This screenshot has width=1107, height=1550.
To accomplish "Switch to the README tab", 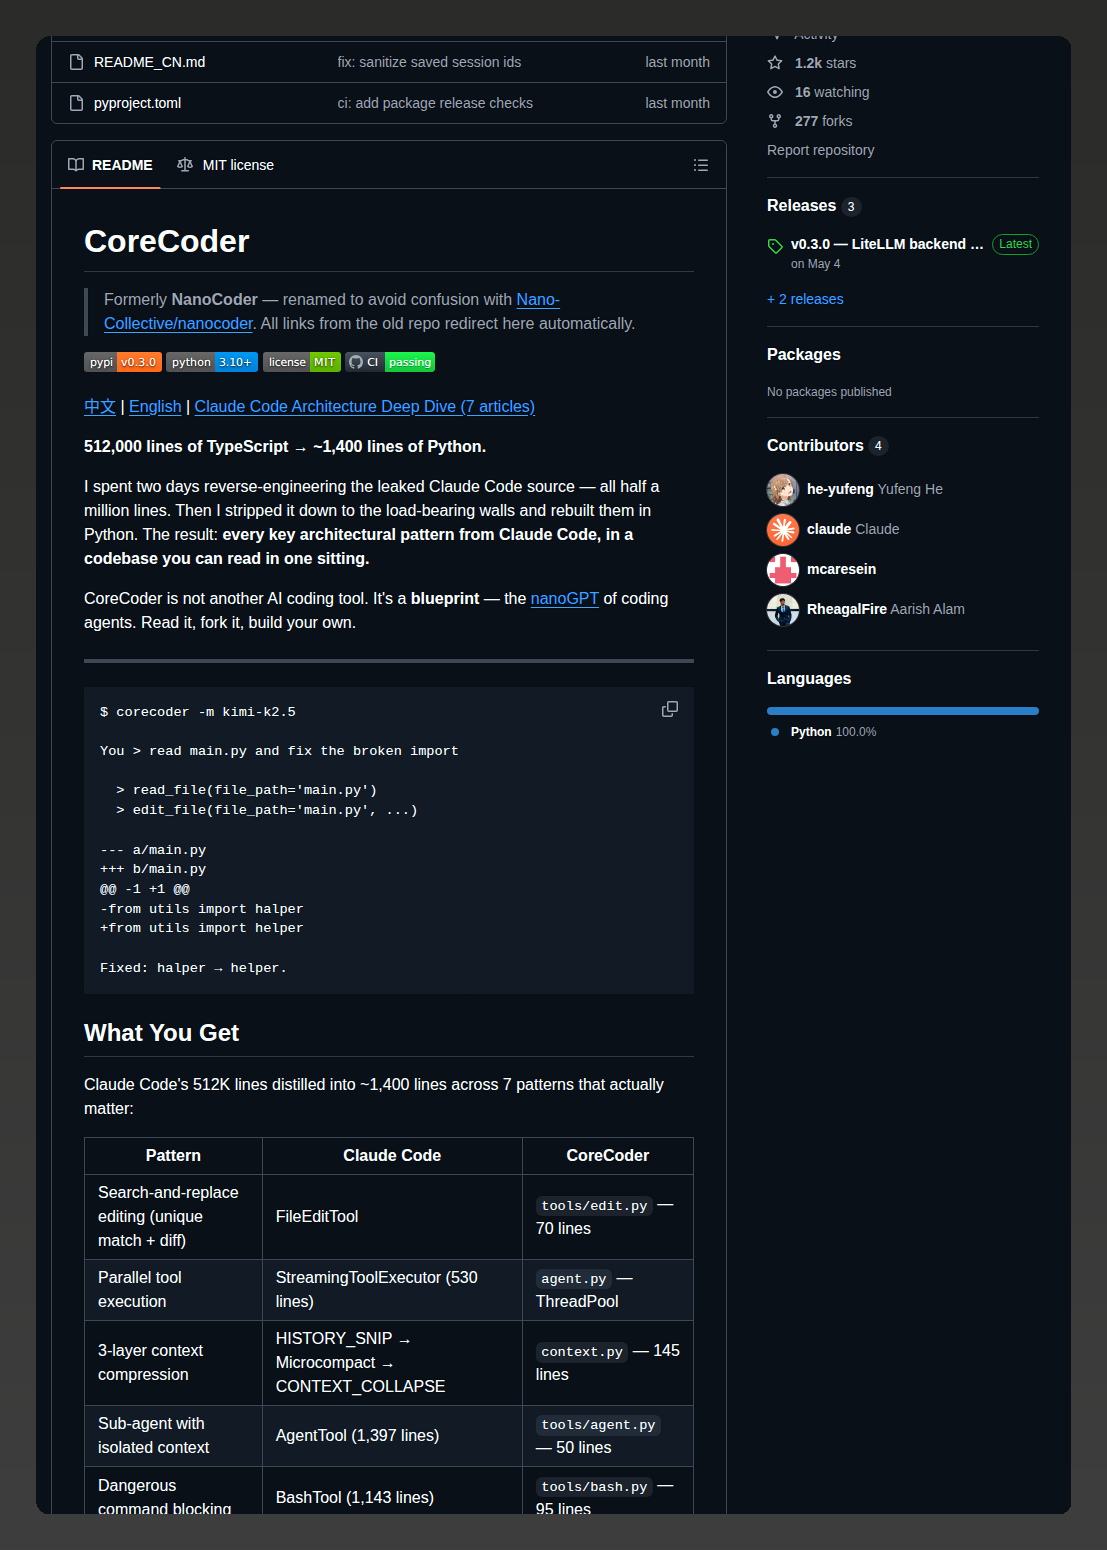I will pos(110,165).
